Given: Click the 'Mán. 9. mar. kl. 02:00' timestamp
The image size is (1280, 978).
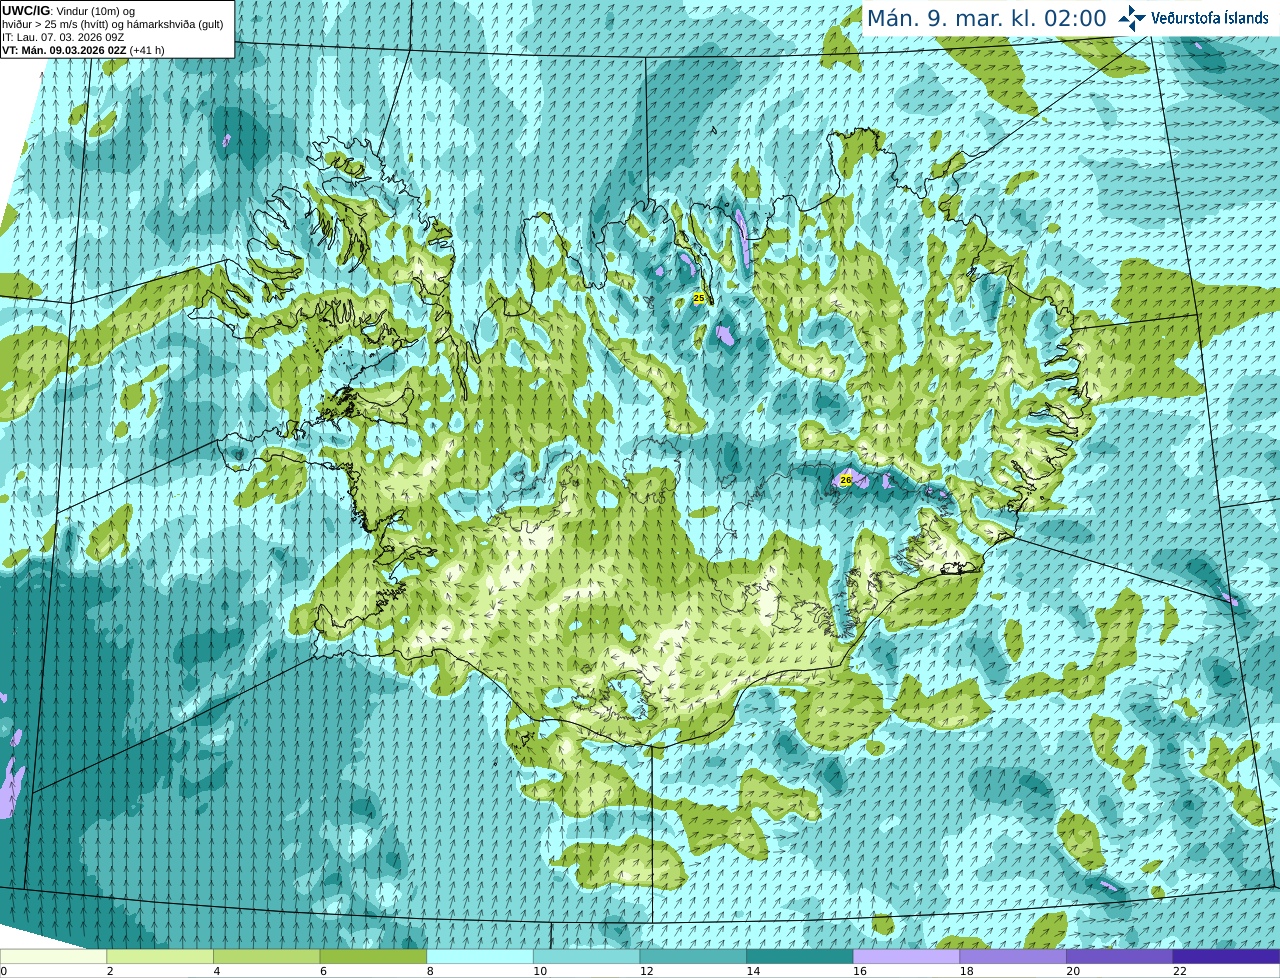Looking at the screenshot, I should coord(986,18).
